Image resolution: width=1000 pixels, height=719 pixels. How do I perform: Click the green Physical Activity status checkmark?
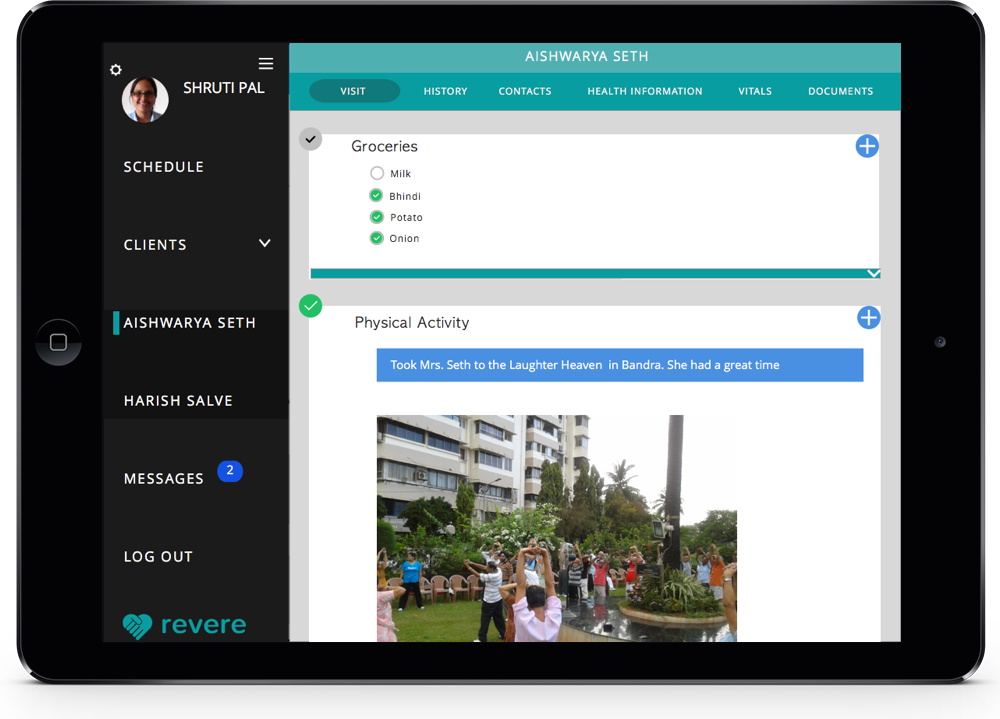[311, 306]
